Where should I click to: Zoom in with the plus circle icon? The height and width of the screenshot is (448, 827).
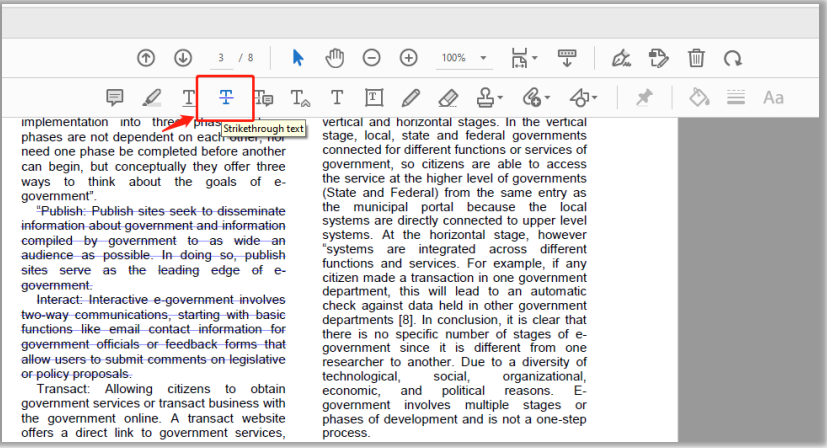point(409,58)
